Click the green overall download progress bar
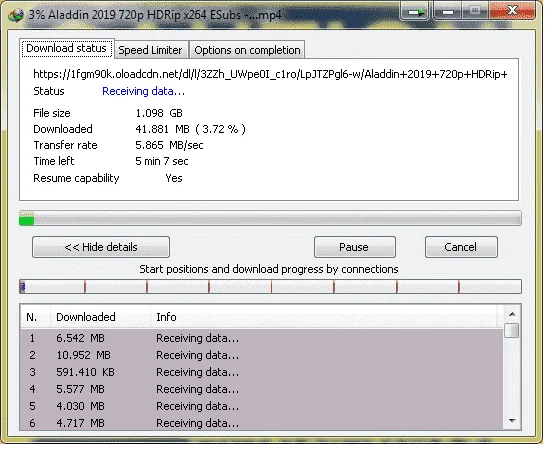 pos(270,218)
